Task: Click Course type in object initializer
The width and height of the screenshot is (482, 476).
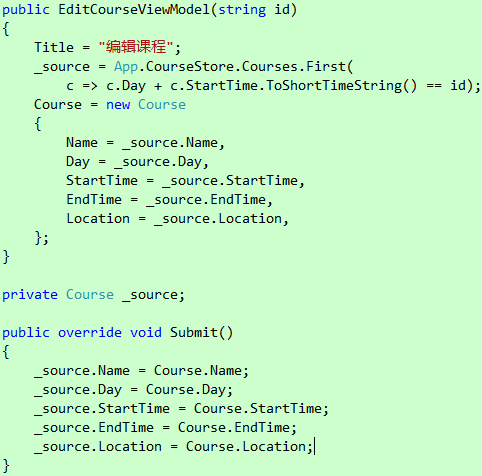Action: [x=162, y=105]
